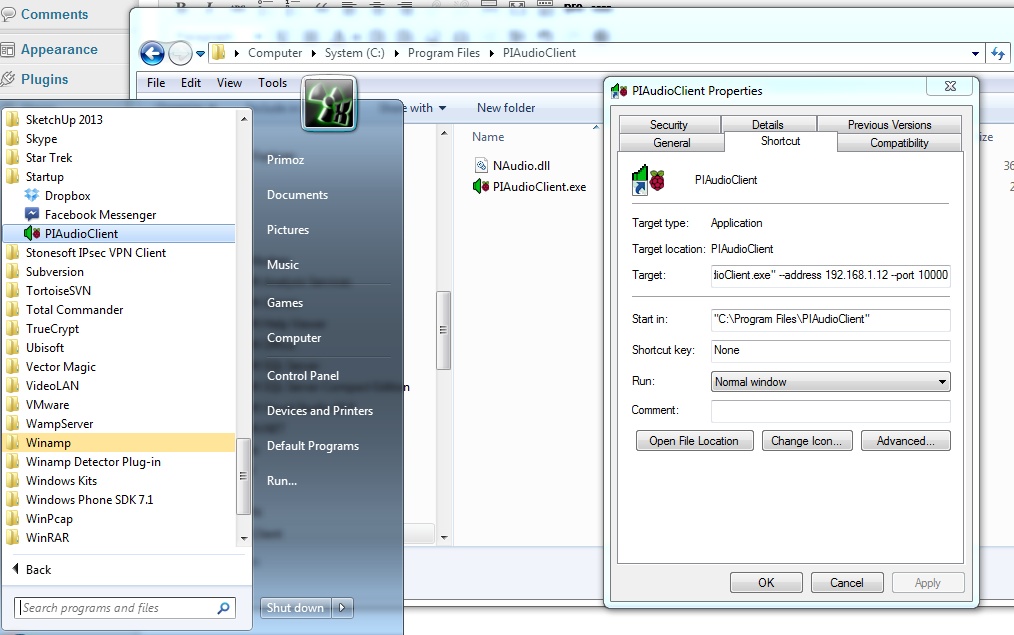Expand the Program Files breadcrumb arrow

[x=491, y=54]
